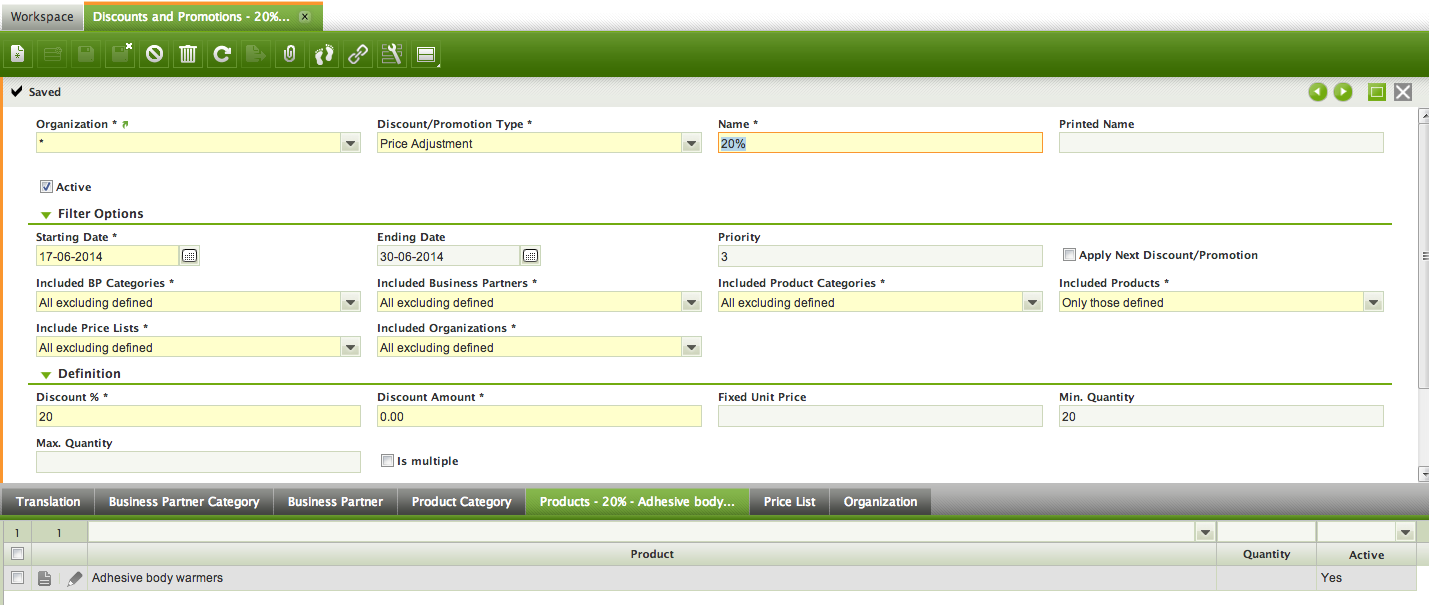Check Apply Next Discount/Promotion box
Screen dimensions: 1429x605
[1069, 255]
